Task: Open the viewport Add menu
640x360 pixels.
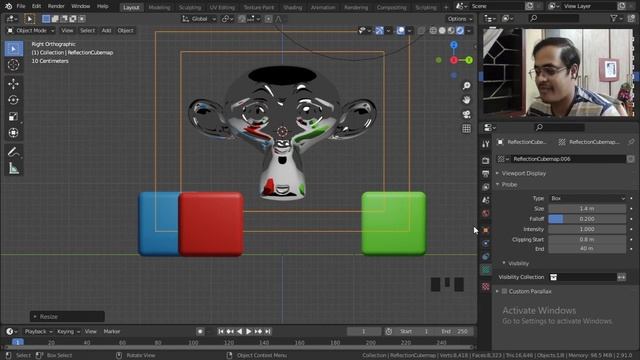Action: coord(106,31)
